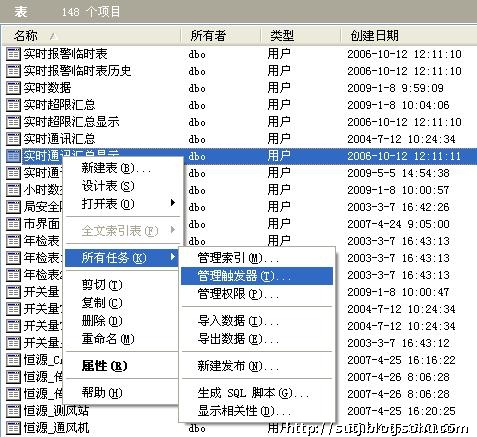Select table name 实时报警临时表历史
This screenshot has width=477, height=437.
click(77, 71)
